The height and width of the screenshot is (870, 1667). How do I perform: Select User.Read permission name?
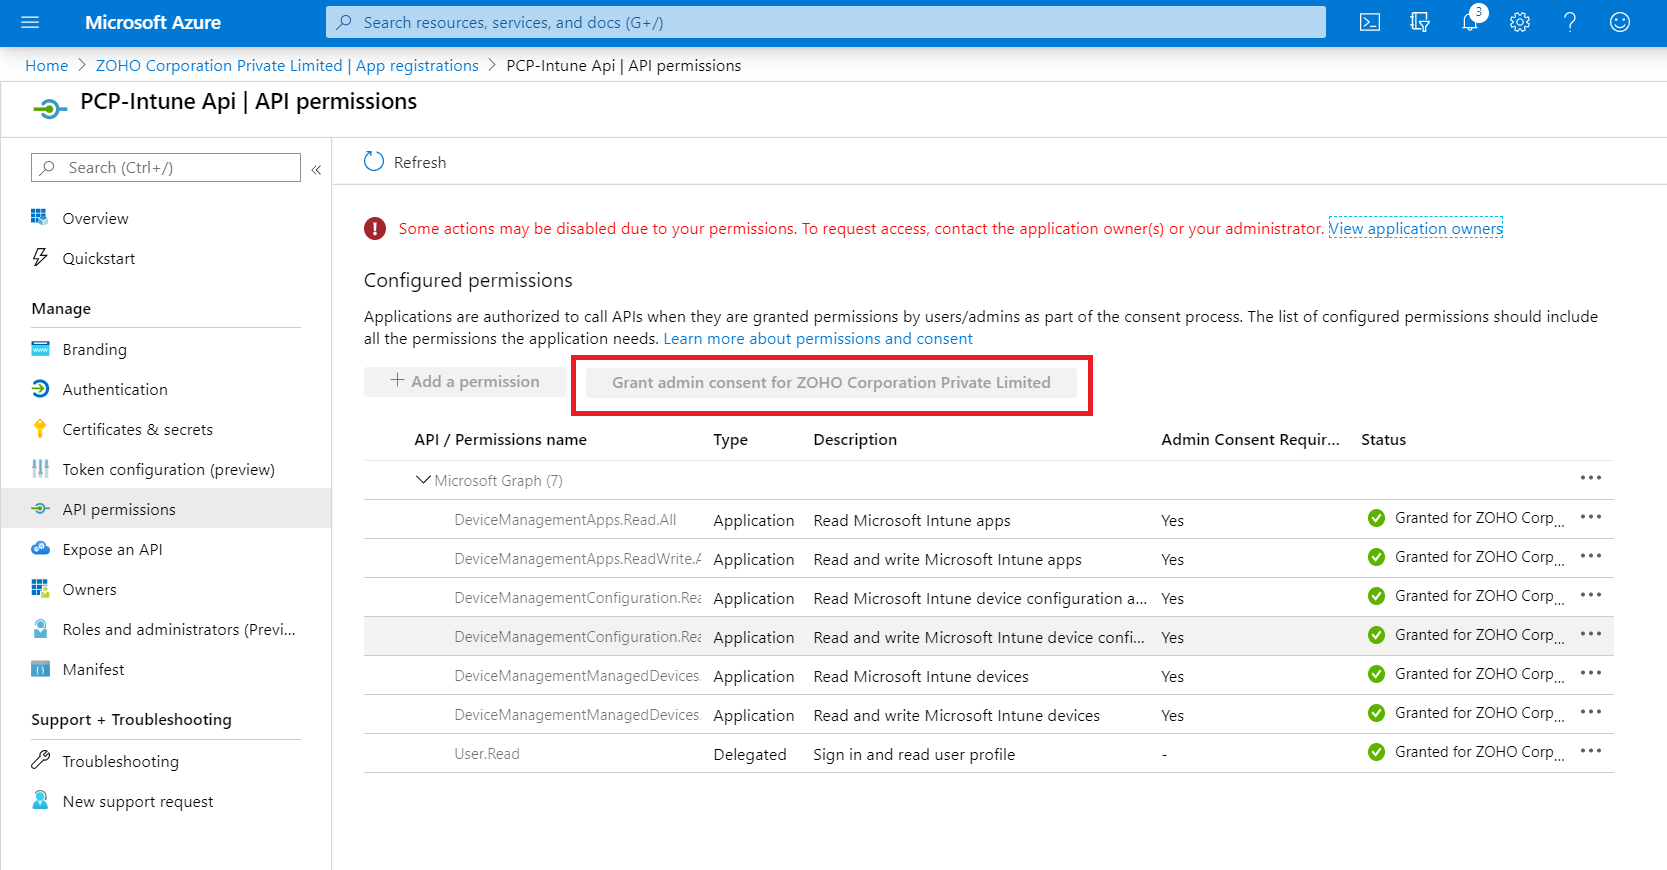pyautogui.click(x=487, y=753)
